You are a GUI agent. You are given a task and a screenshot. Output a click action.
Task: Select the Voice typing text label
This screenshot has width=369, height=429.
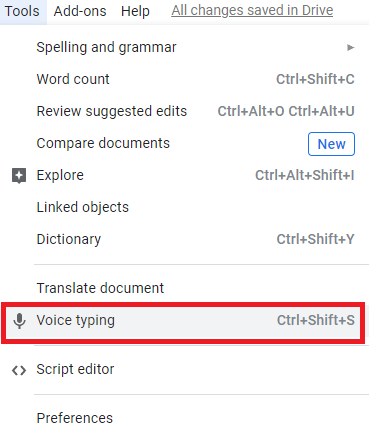76,321
